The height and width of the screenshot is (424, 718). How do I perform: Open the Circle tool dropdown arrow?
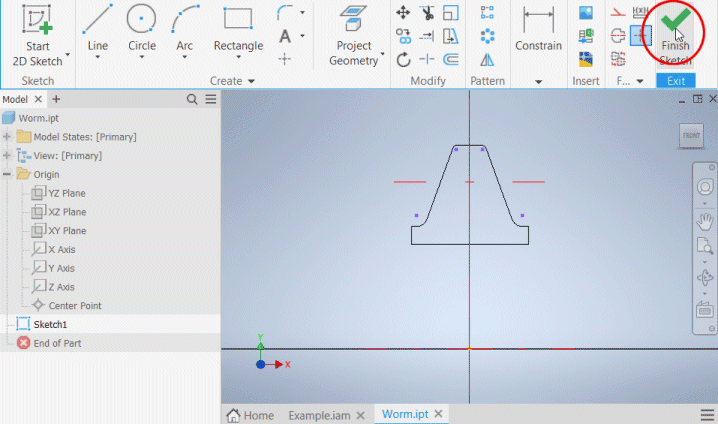(x=142, y=57)
